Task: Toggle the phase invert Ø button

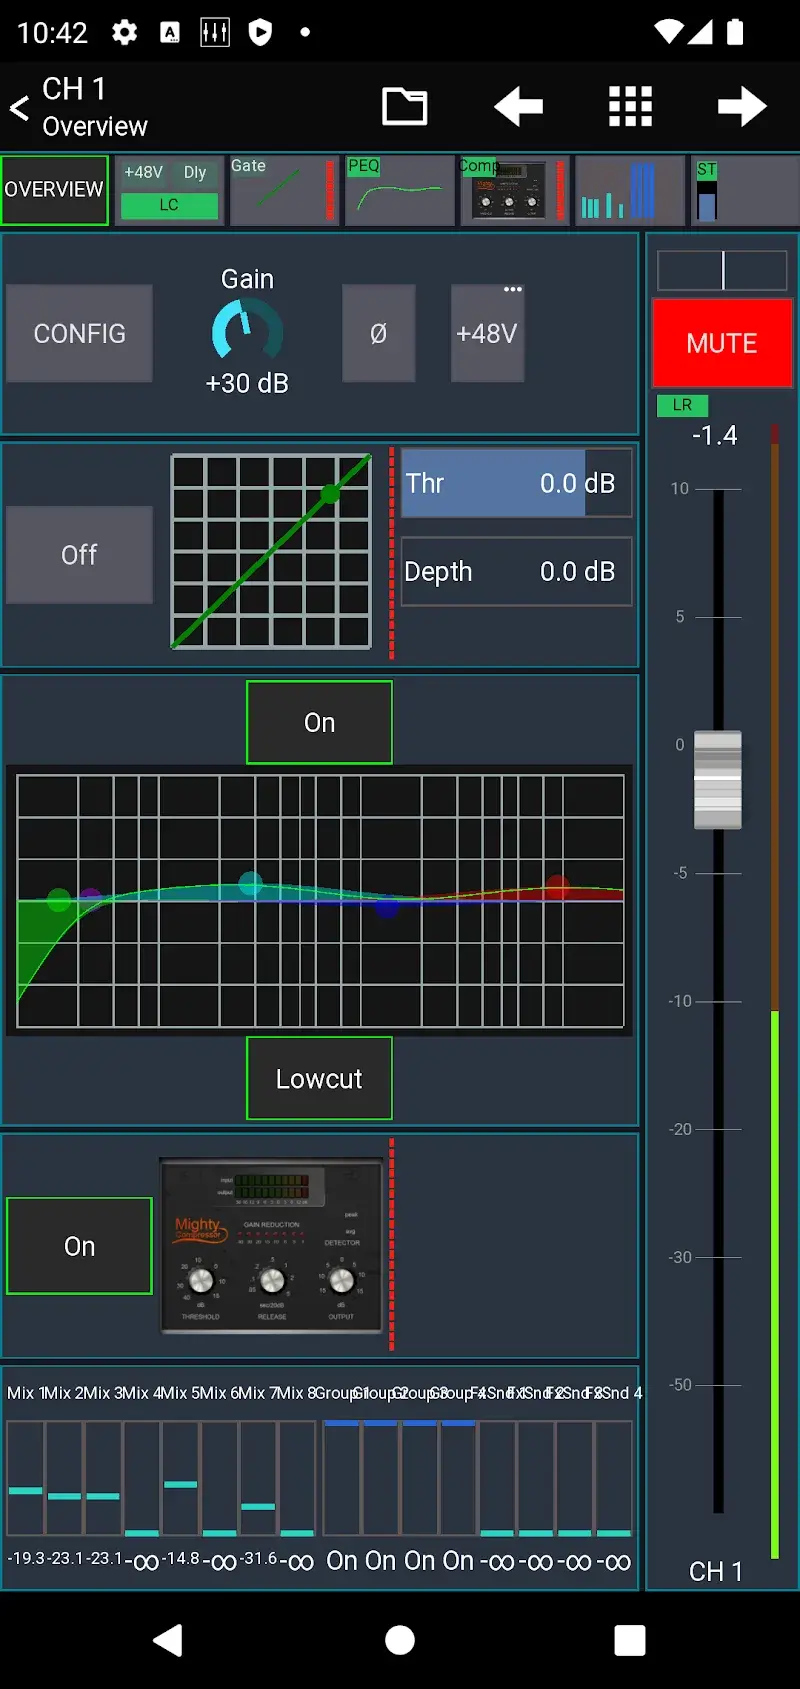Action: (378, 333)
